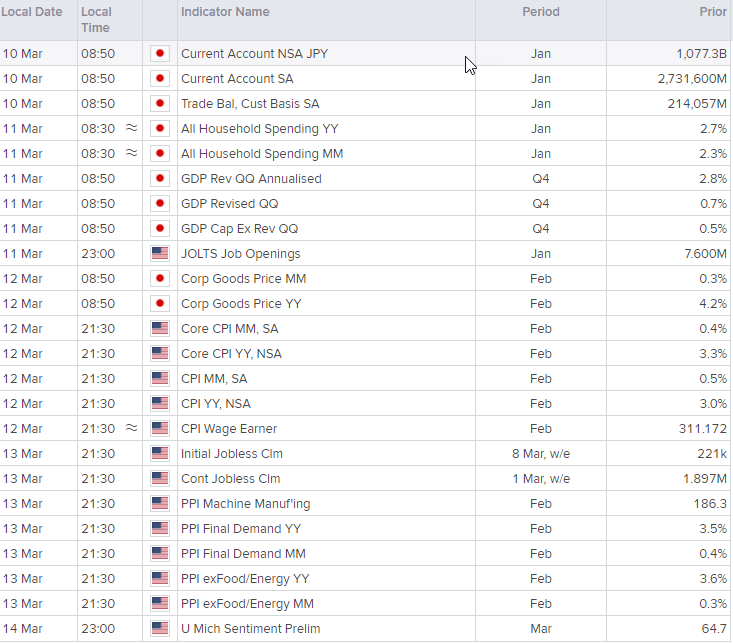The height and width of the screenshot is (643, 733).
Task: Click Japan flag beside GDP Cap Ex Rev QQ
Action: (x=160, y=229)
